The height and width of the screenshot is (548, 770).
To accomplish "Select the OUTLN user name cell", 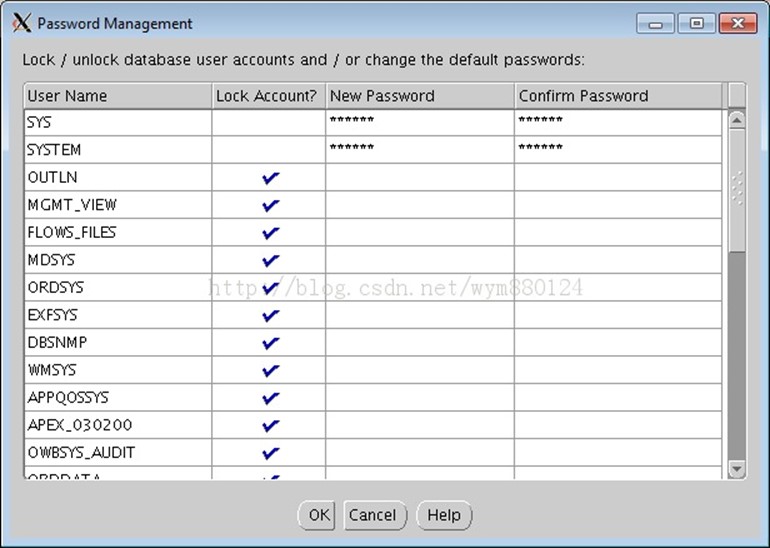I will pos(118,177).
